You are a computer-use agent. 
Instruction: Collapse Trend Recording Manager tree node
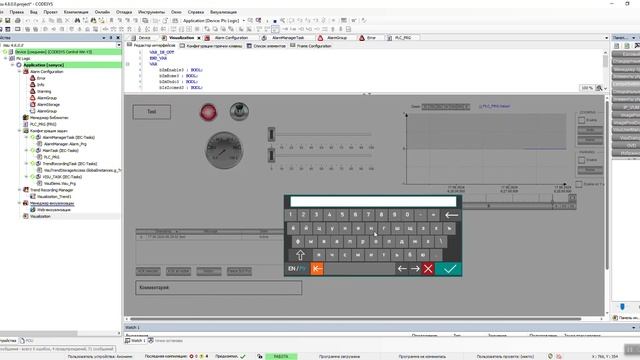tap(19, 190)
